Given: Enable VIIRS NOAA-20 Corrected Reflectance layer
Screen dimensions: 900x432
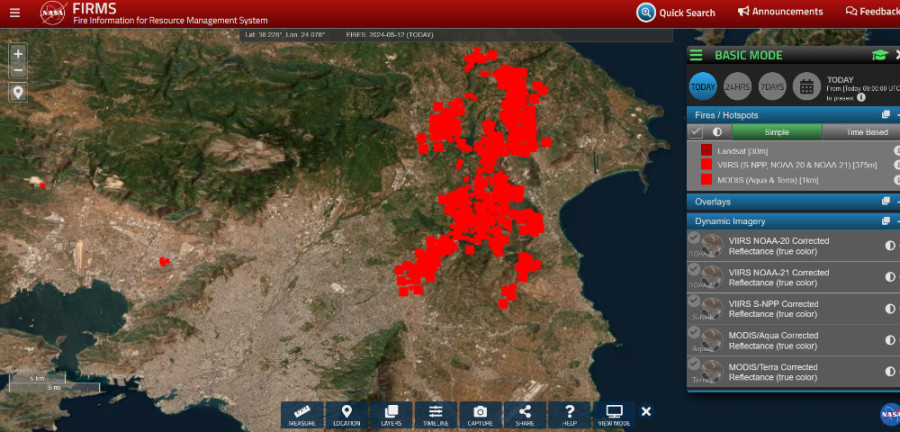Looking at the screenshot, I should point(694,238).
